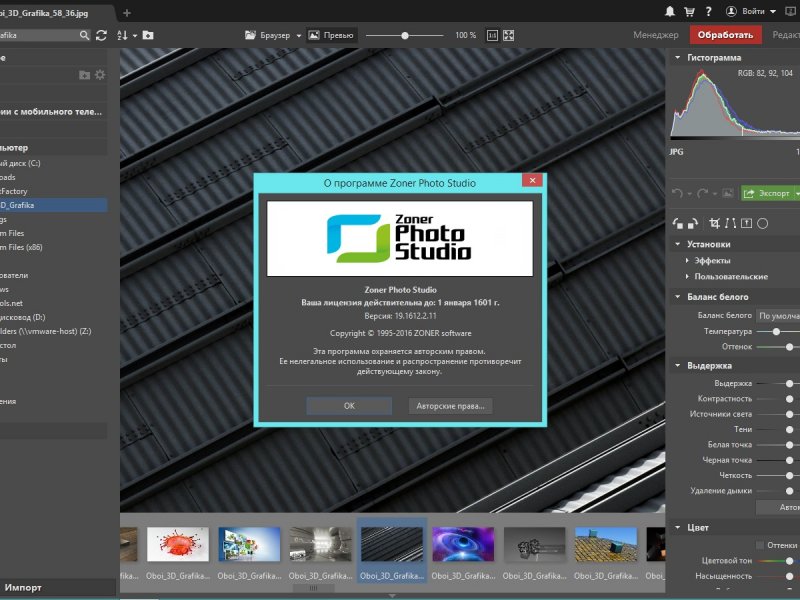The width and height of the screenshot is (800, 600).
Task: Click the Четкость slider handle
Action: pos(790,476)
